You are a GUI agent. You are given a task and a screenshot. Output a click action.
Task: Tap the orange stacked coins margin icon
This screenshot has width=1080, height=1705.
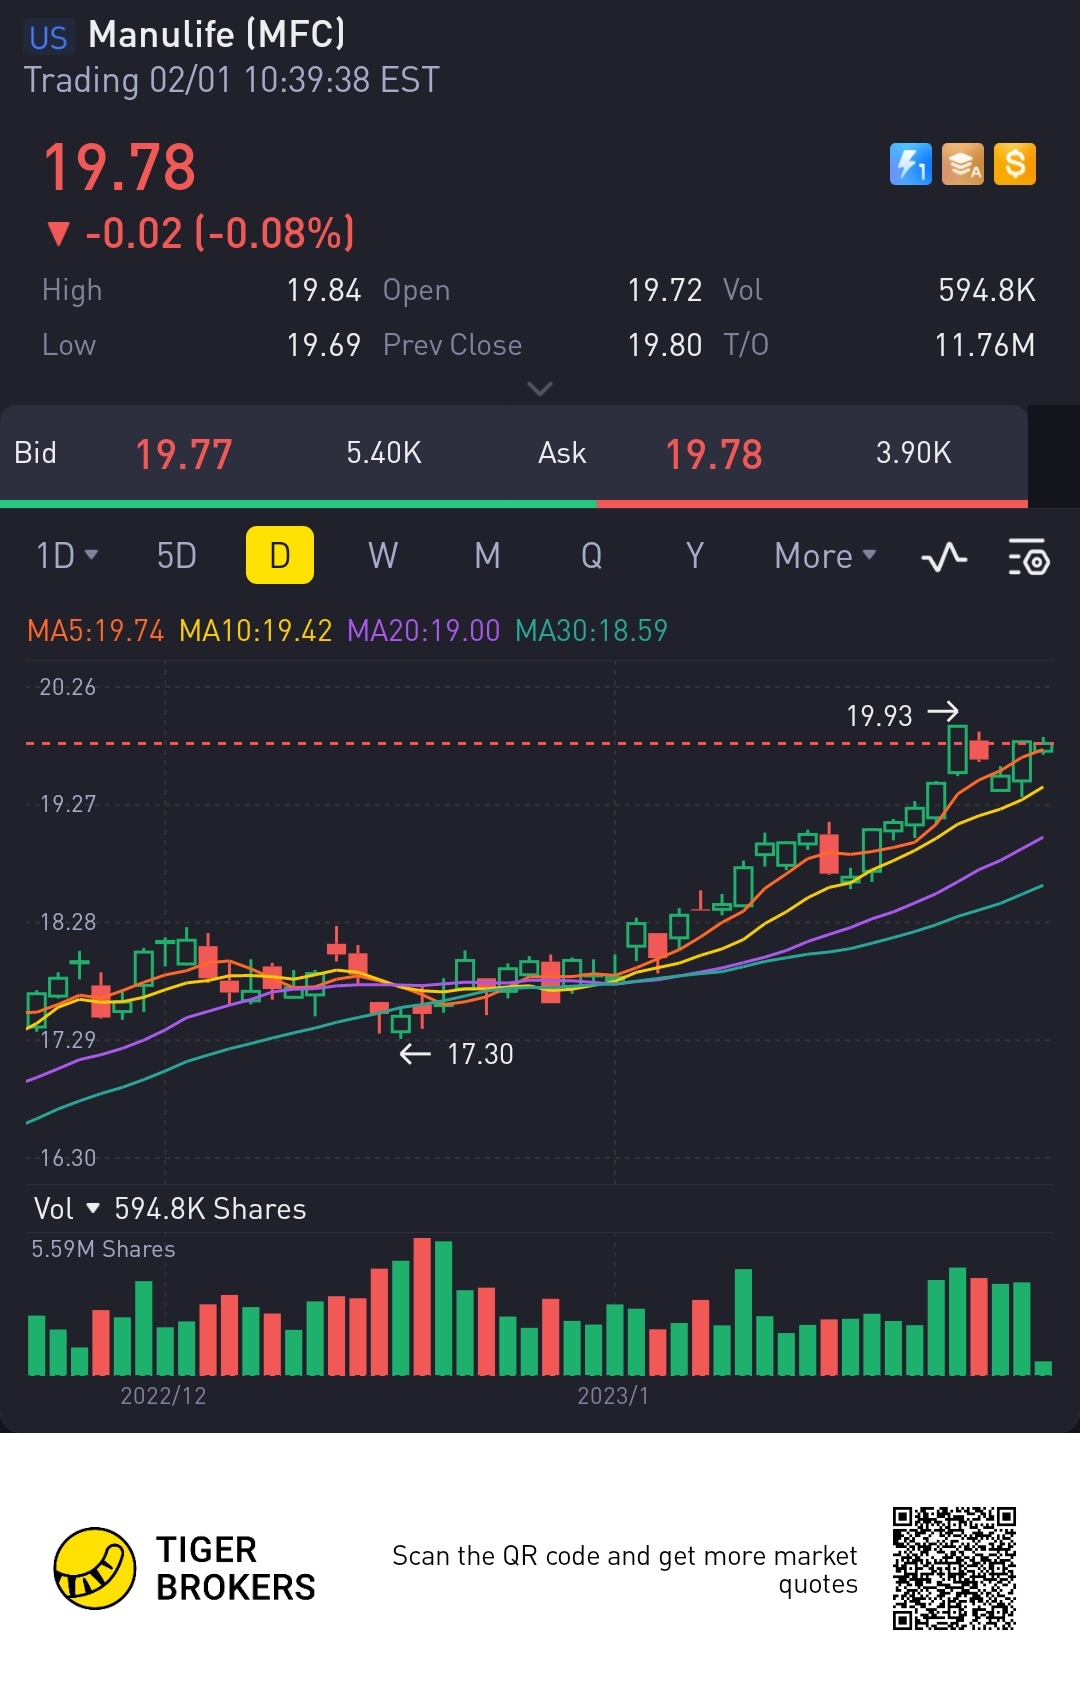point(962,164)
